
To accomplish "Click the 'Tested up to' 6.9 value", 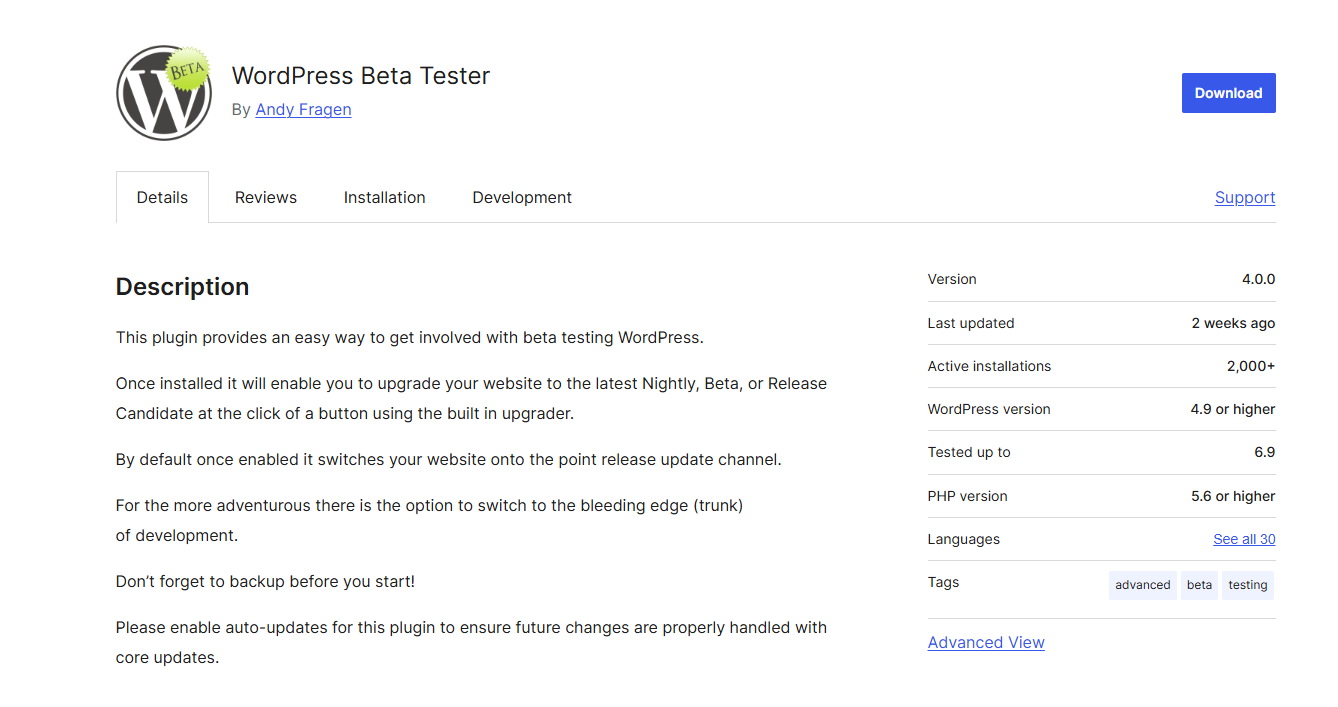I will 1265,452.
